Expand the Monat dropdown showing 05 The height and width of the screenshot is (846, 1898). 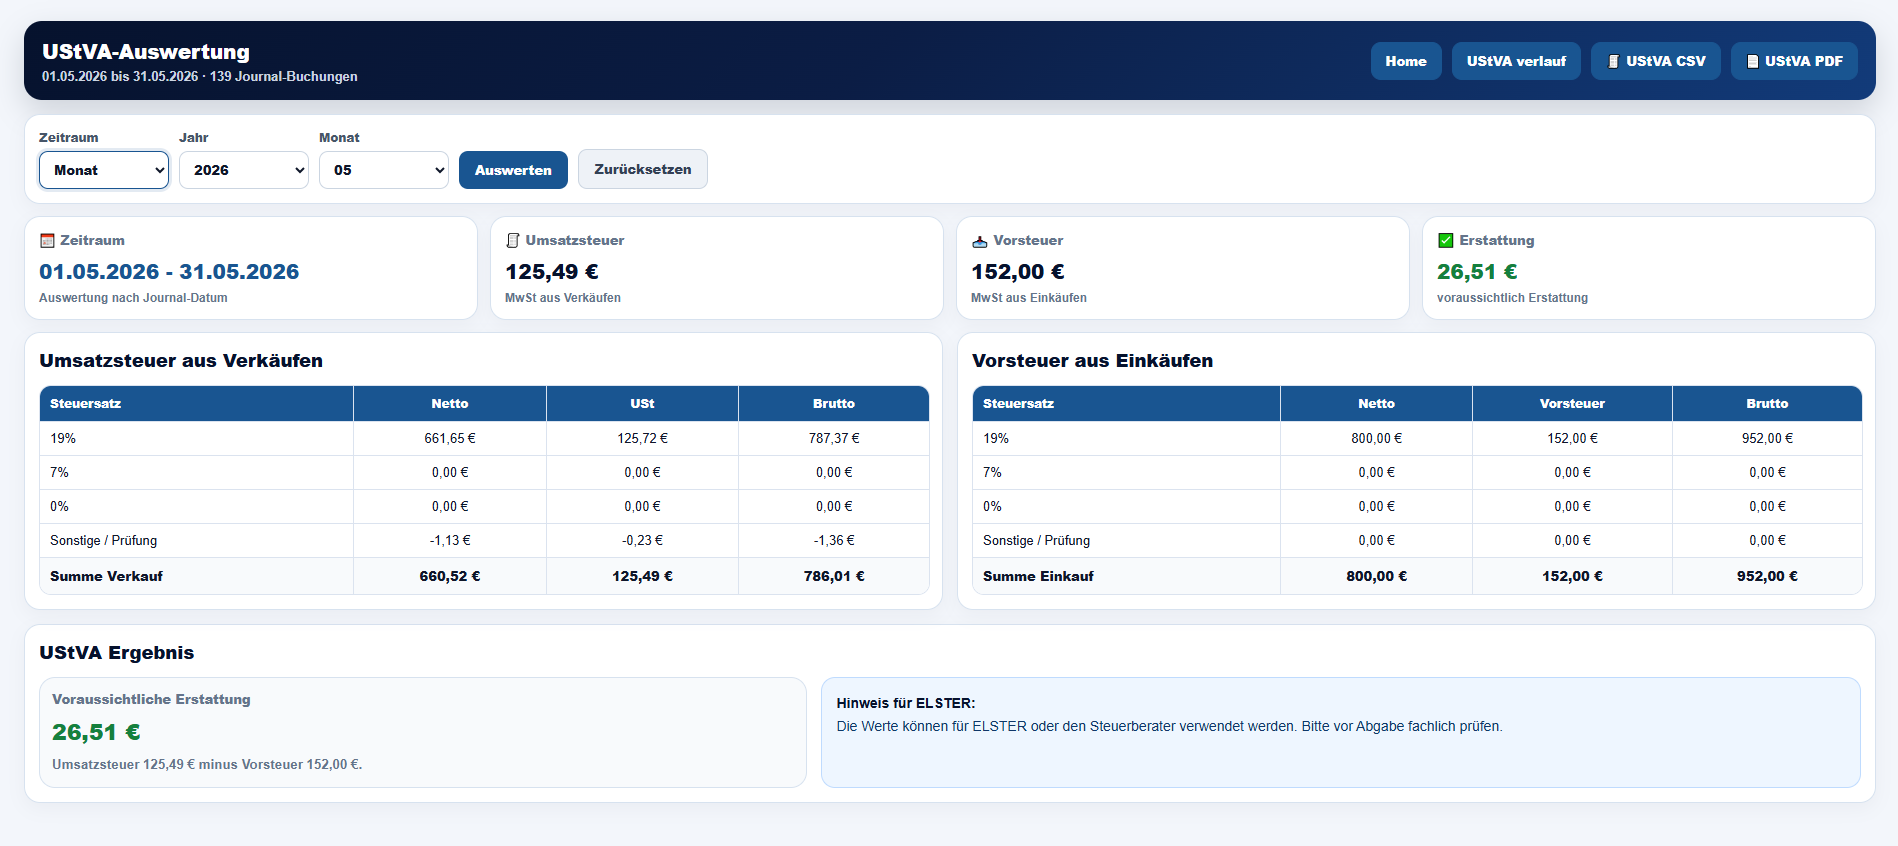[x=384, y=170]
